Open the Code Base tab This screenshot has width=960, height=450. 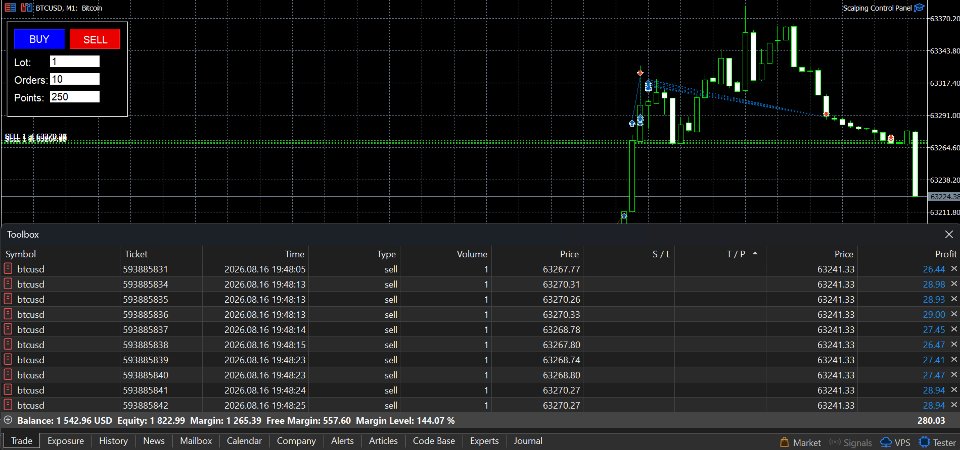[434, 441]
